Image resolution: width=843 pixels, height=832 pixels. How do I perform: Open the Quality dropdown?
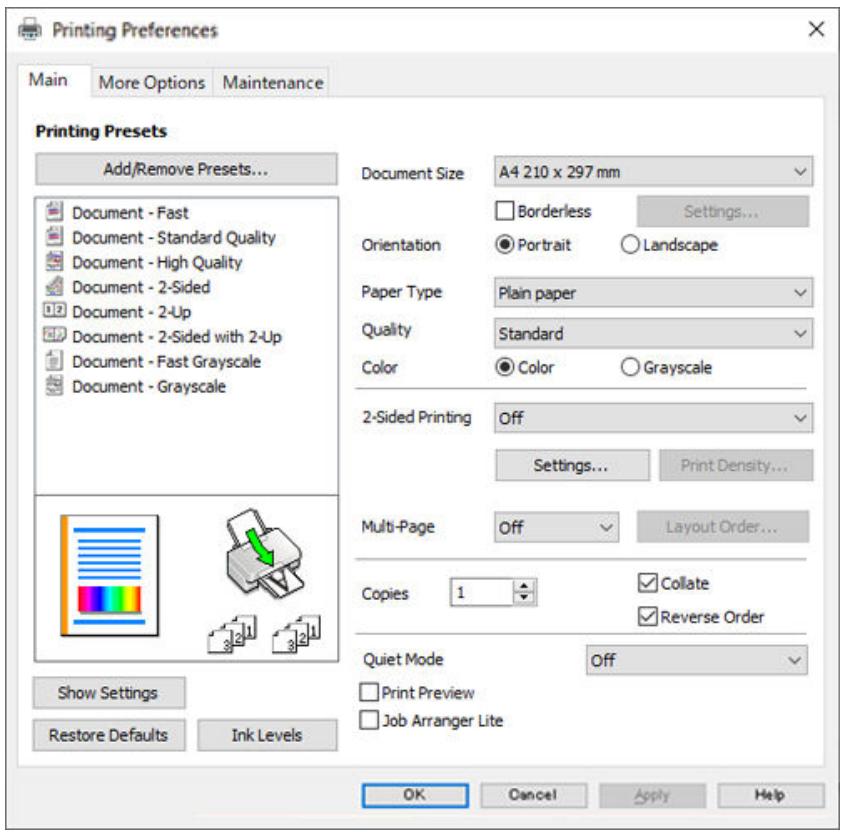[653, 334]
